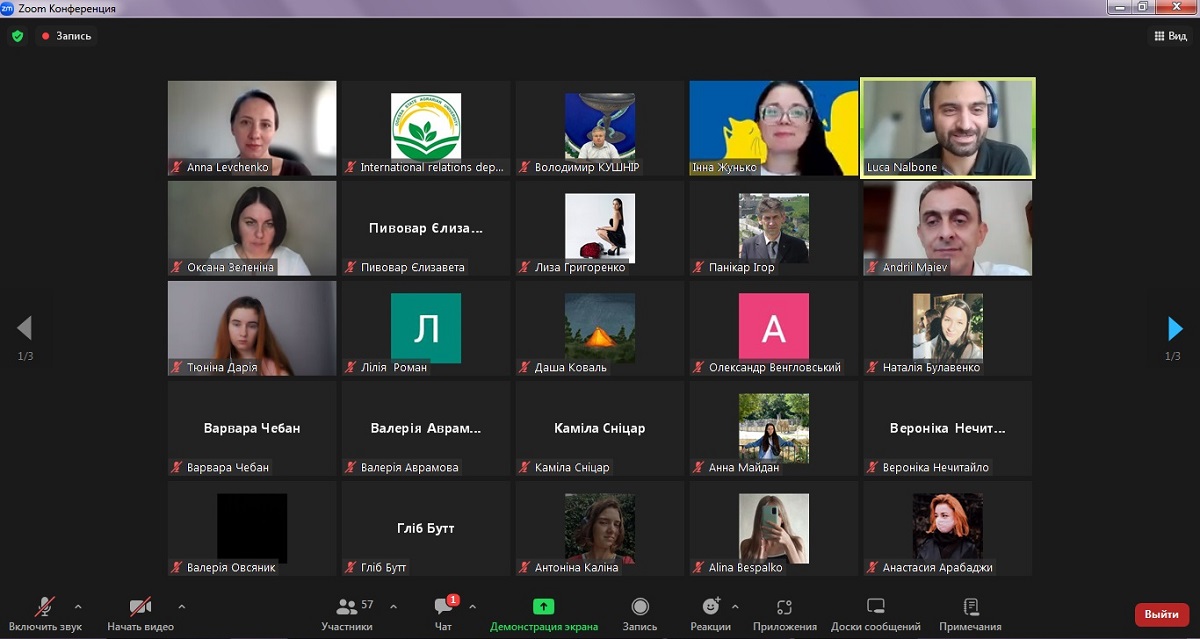
Task: Expand the Participants options chevron
Action: (x=393, y=607)
